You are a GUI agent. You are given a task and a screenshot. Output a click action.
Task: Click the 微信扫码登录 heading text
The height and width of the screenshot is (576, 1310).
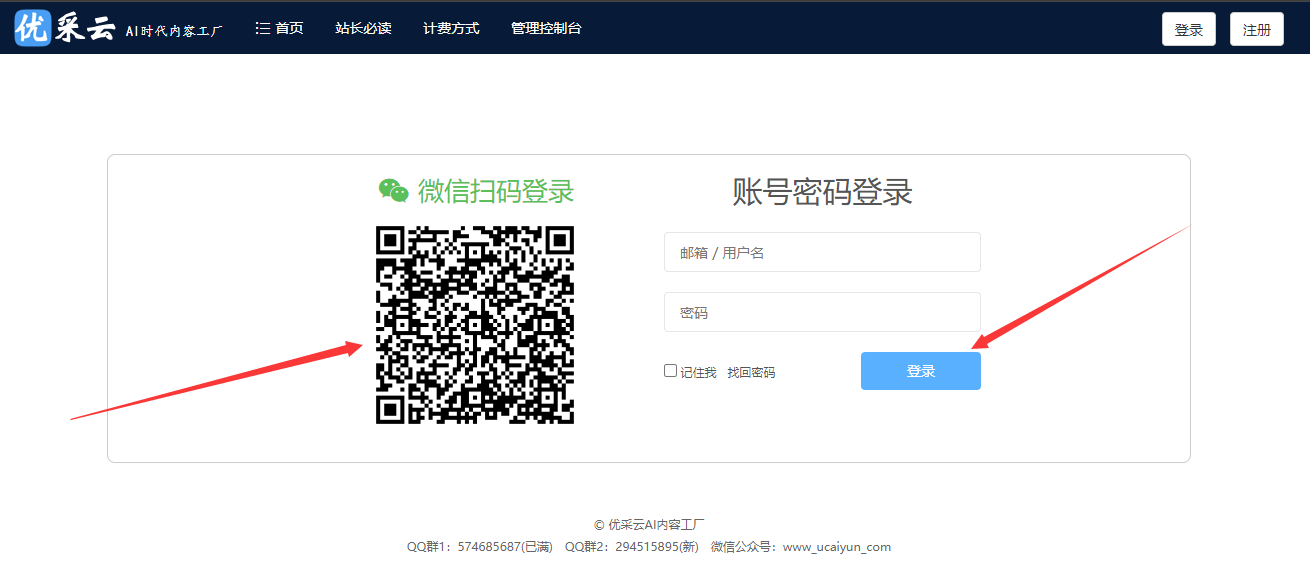tap(496, 190)
